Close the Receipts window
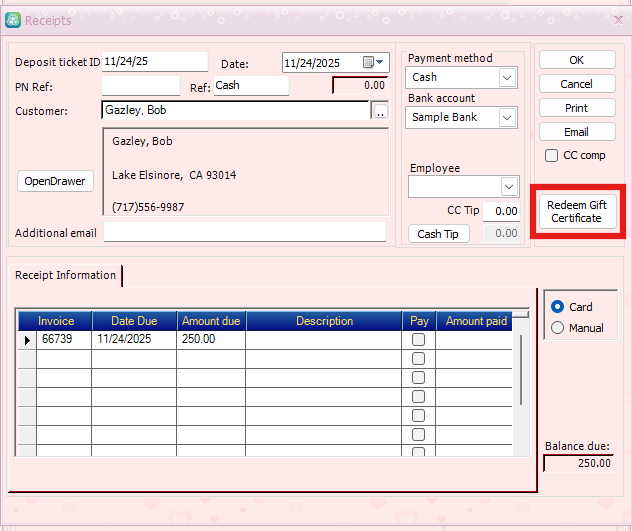The width and height of the screenshot is (632, 531). (x=617, y=19)
